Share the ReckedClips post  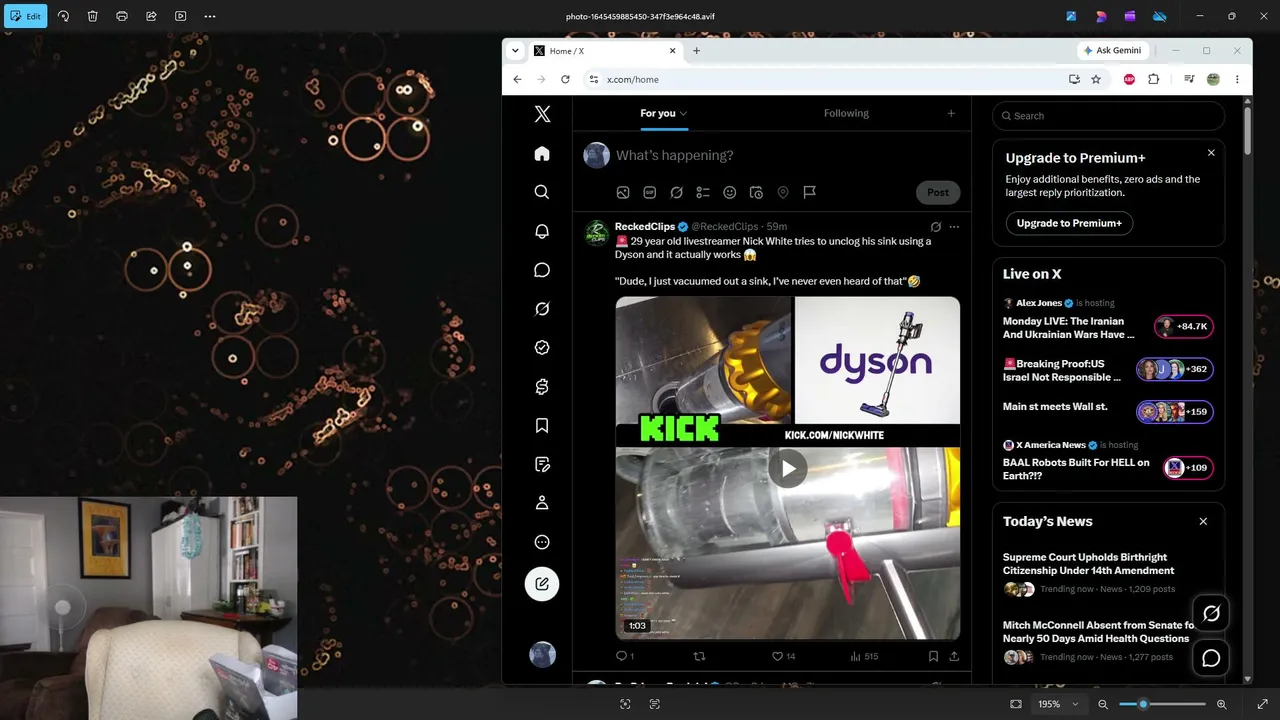pyautogui.click(x=954, y=656)
